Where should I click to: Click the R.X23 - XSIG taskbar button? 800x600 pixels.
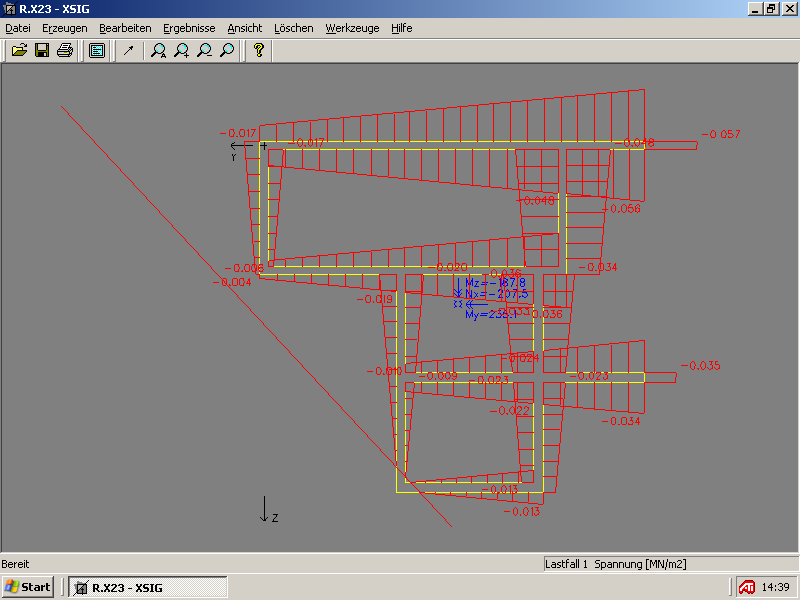(148, 587)
